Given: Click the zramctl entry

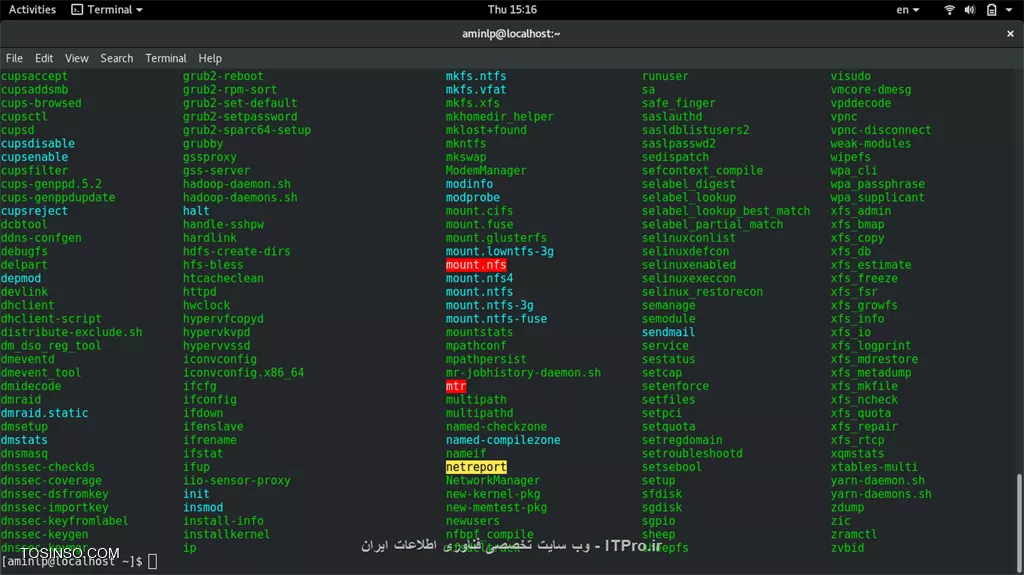Looking at the screenshot, I should tap(854, 534).
